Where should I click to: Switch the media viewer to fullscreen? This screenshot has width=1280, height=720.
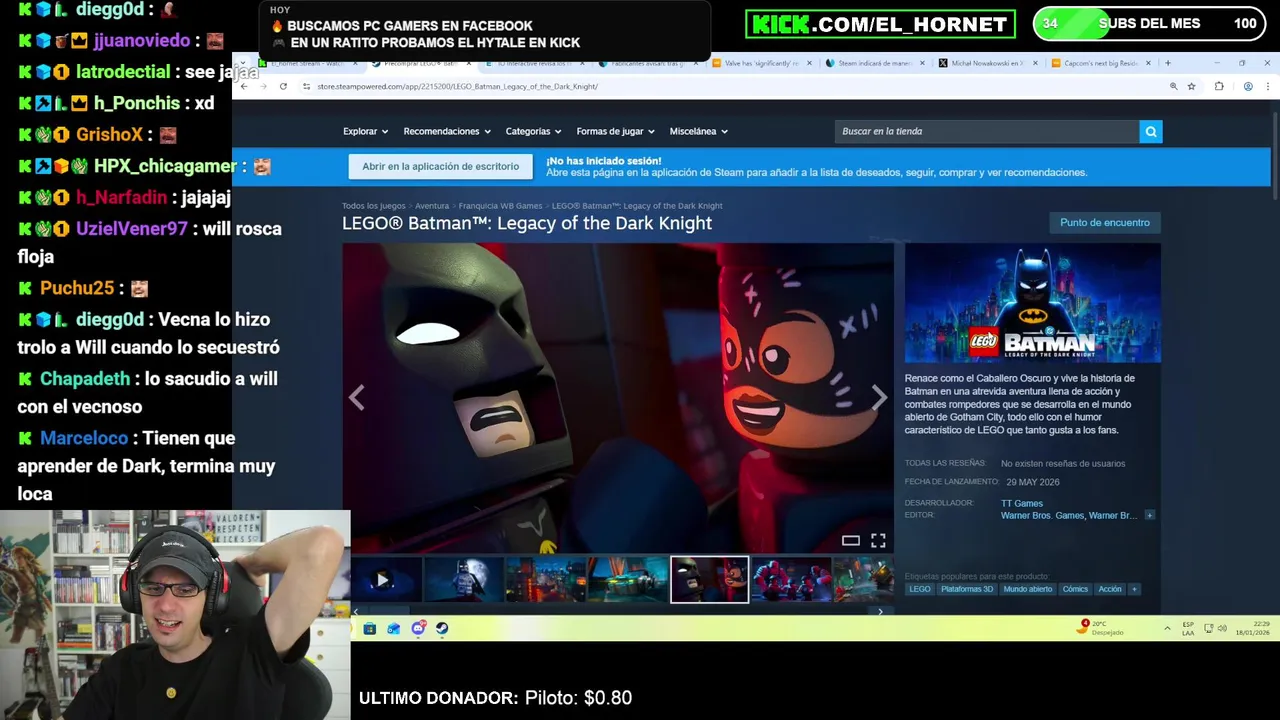tap(878, 540)
